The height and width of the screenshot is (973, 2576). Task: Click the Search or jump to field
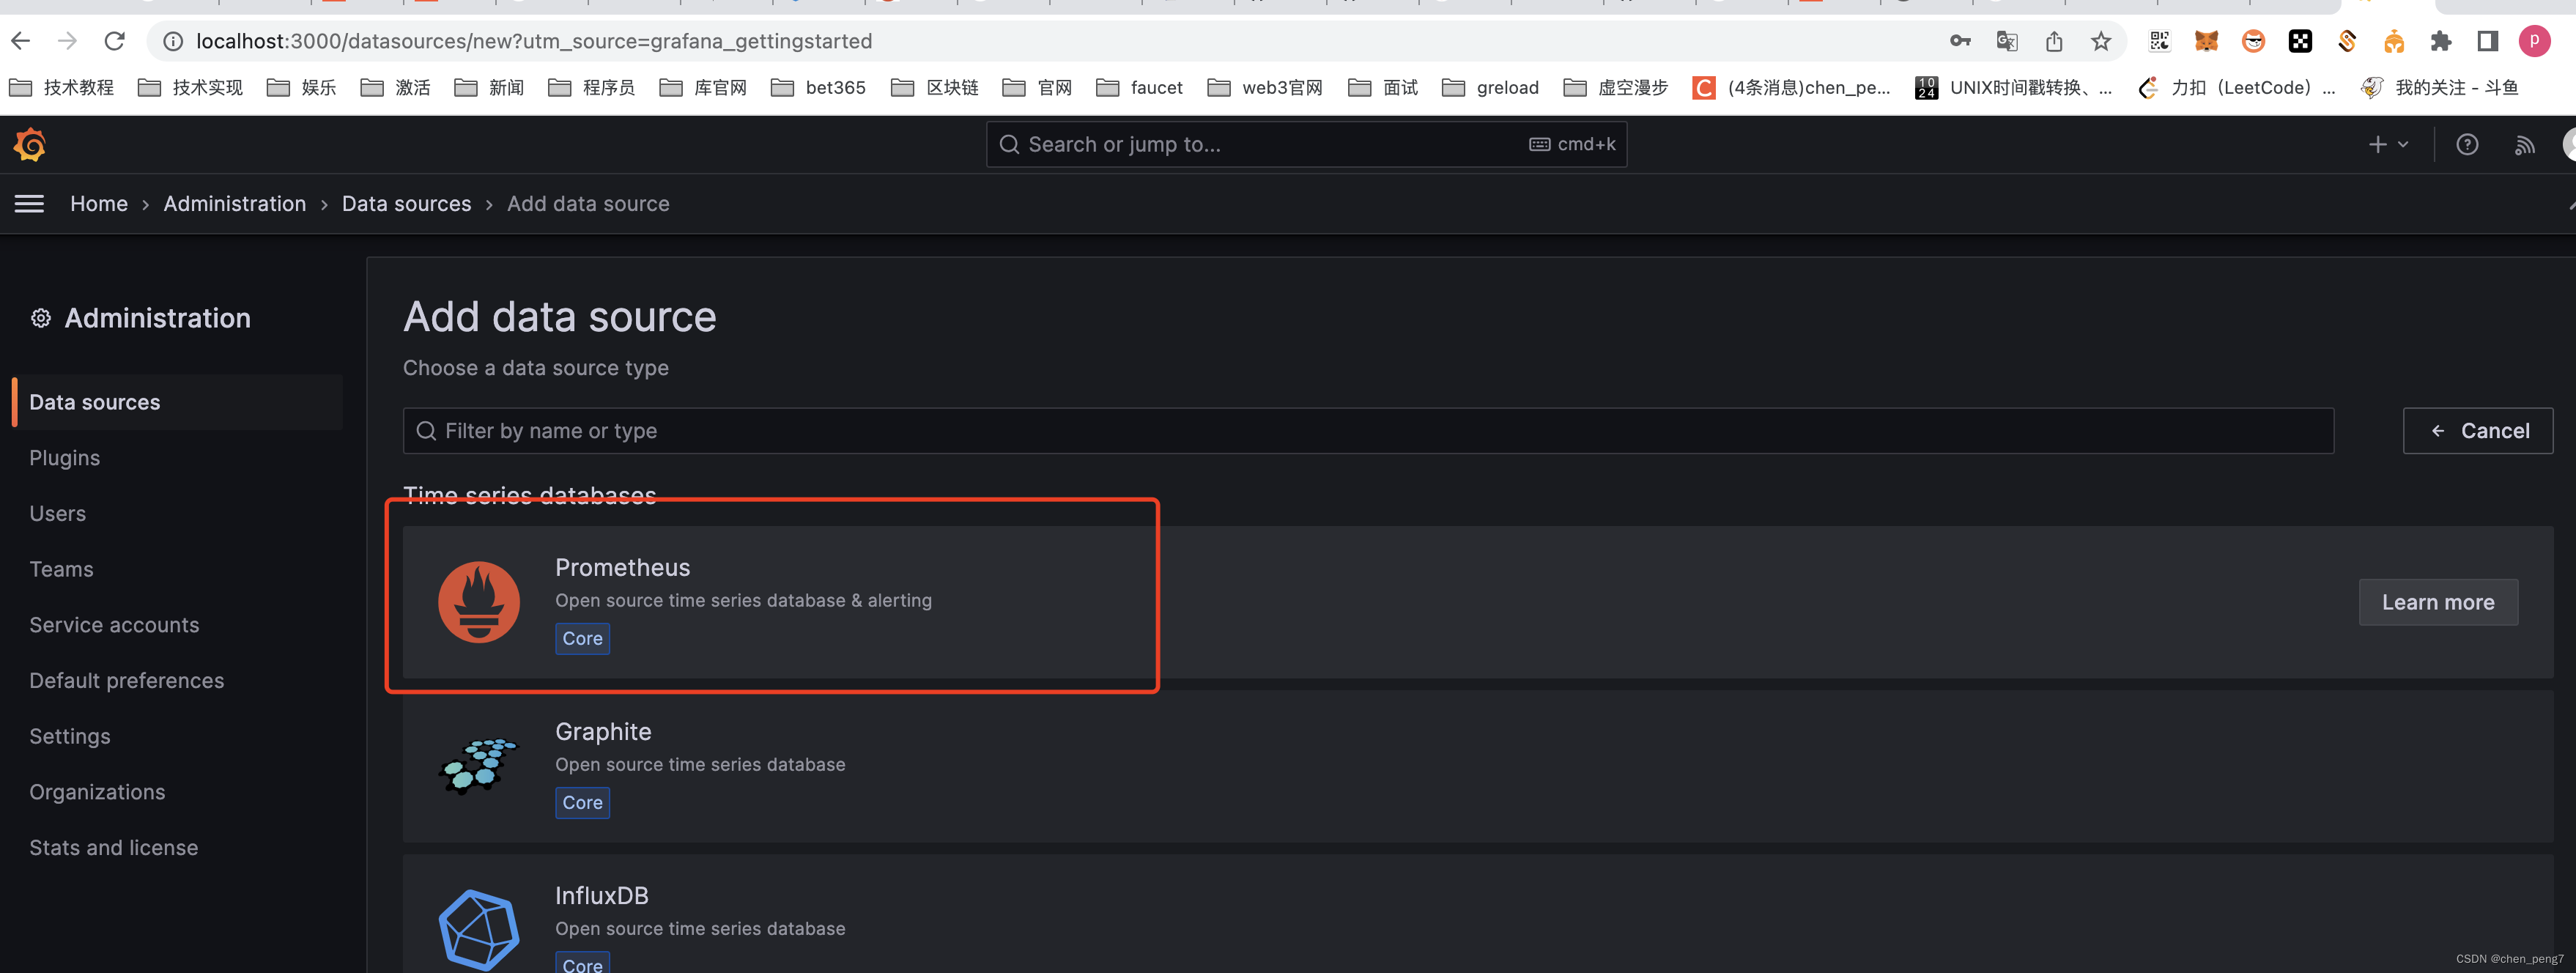coord(1306,145)
